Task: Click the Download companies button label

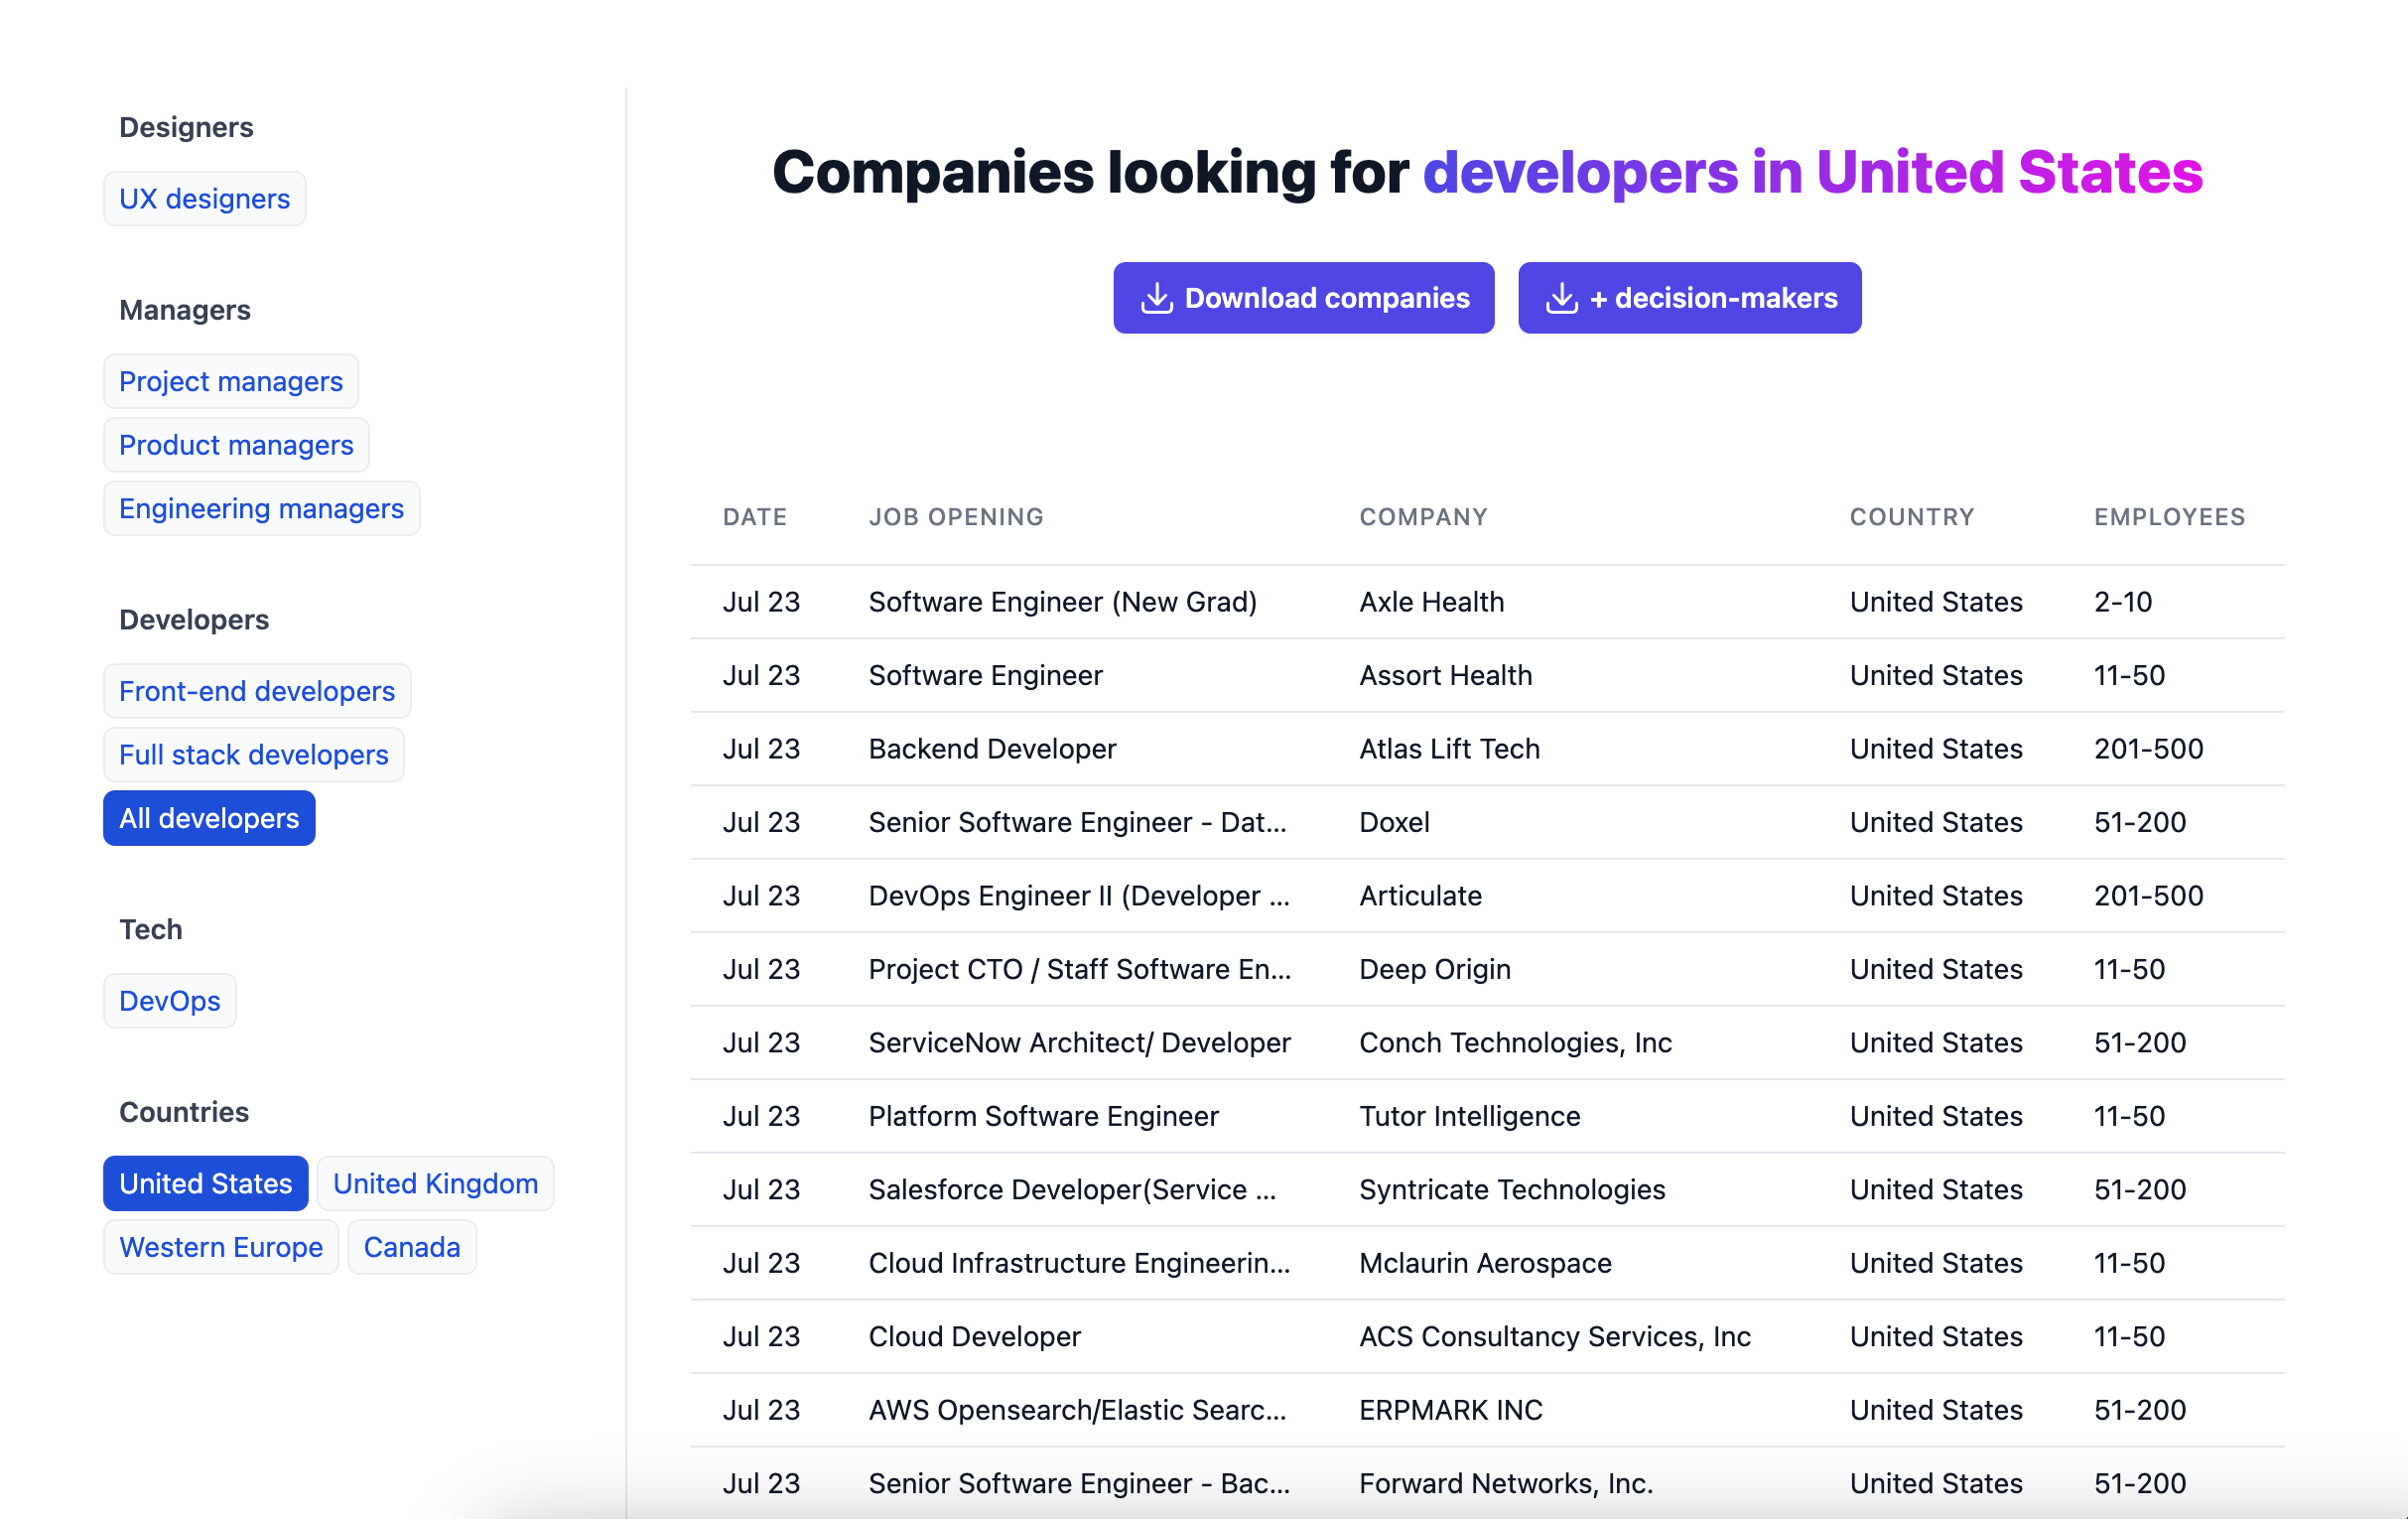Action: [1327, 298]
